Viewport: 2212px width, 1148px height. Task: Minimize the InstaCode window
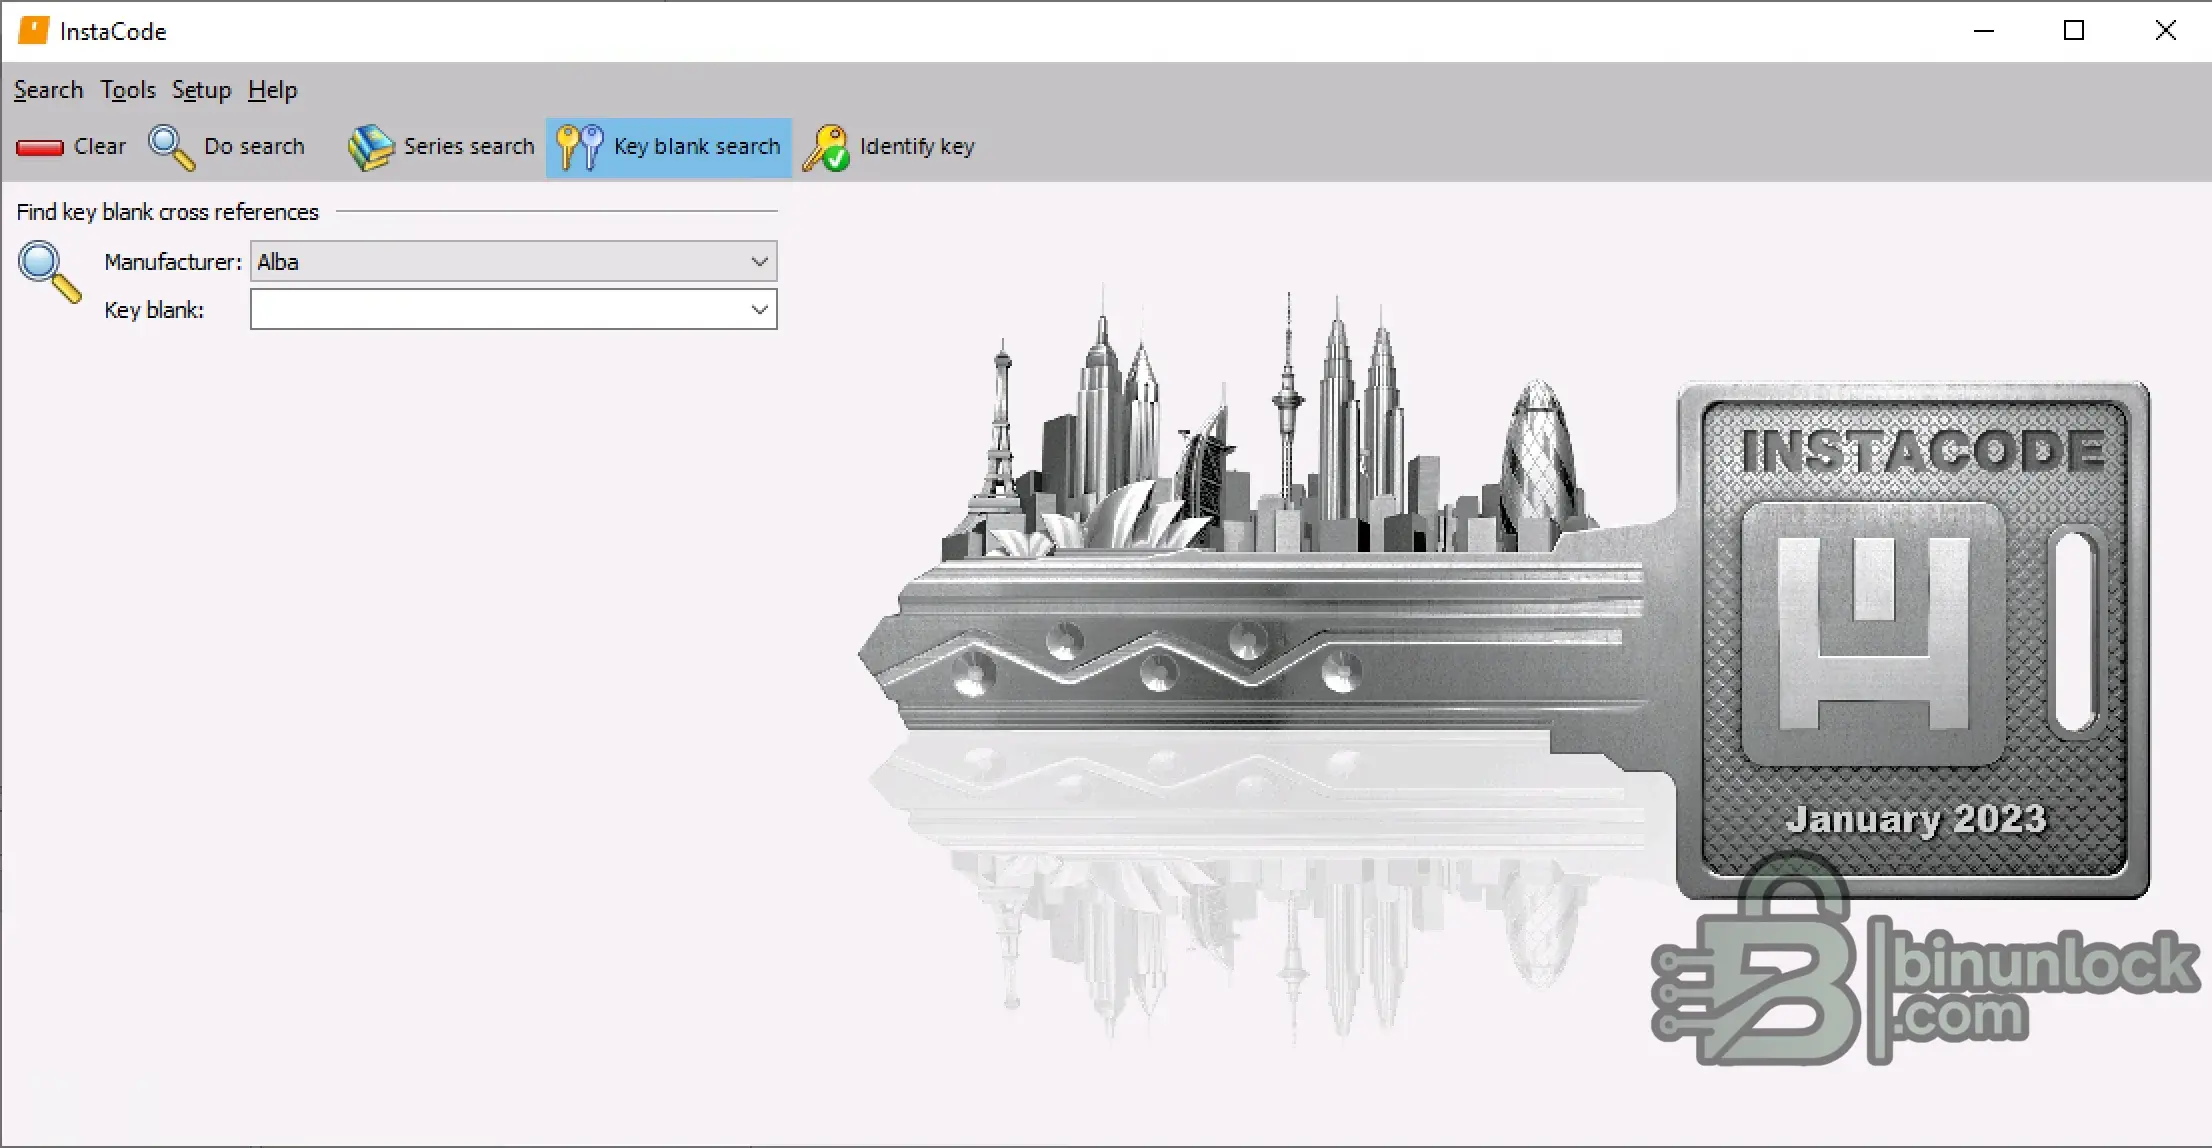click(x=1984, y=31)
